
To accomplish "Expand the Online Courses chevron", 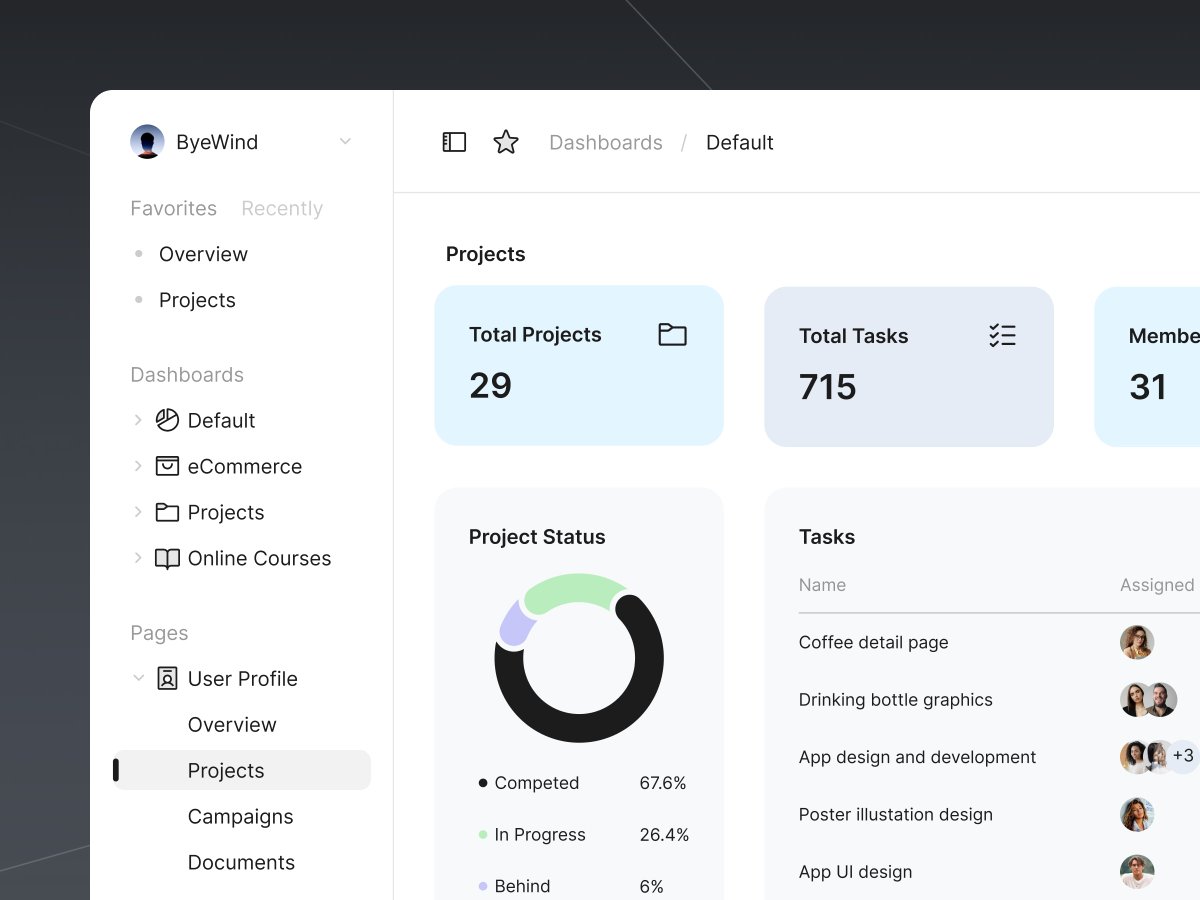I will coord(138,558).
